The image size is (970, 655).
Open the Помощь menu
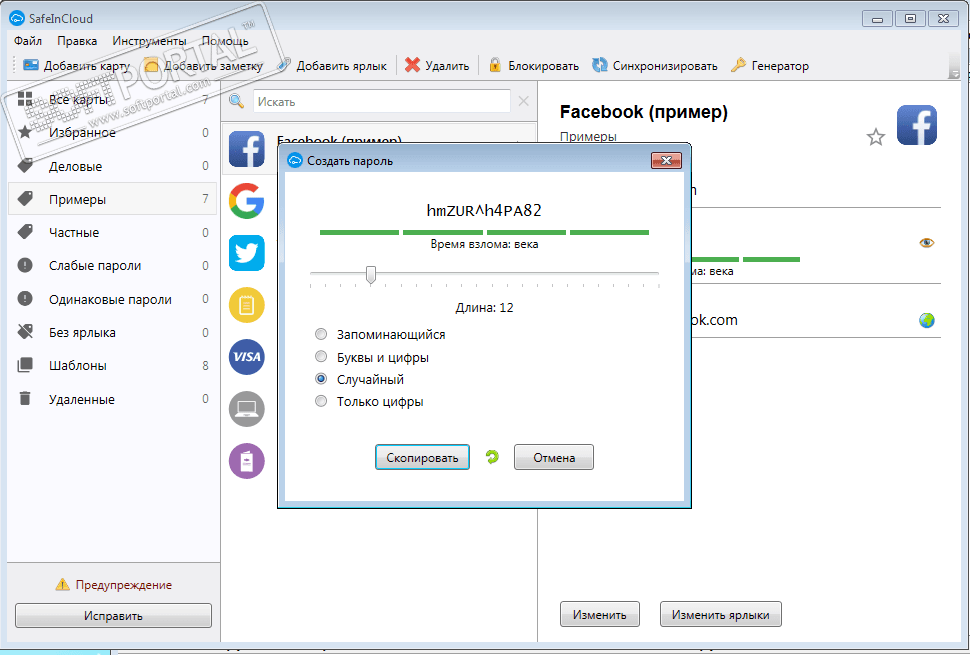(x=225, y=41)
